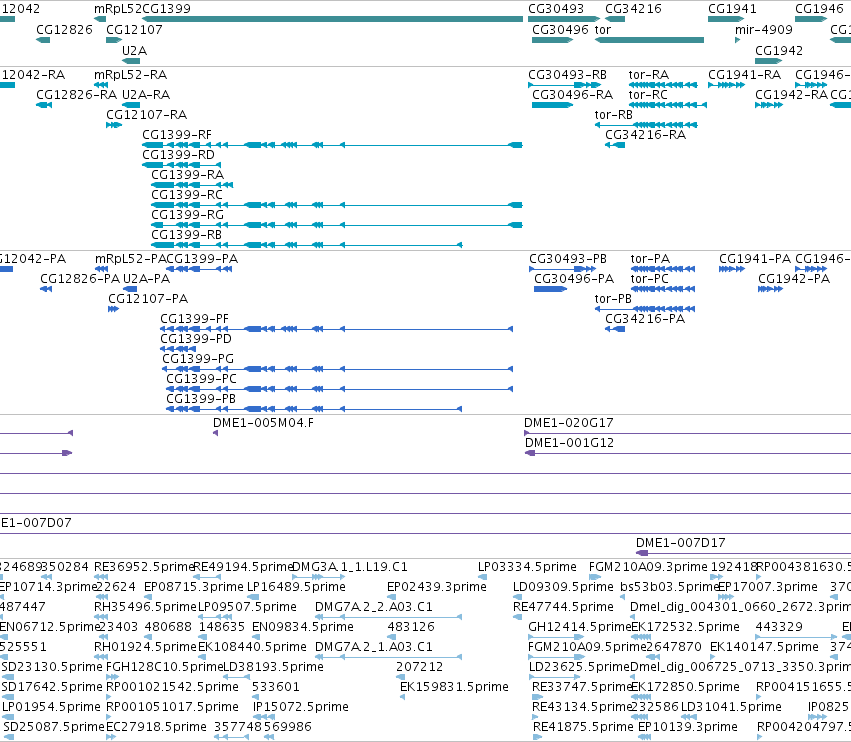Select the mir-4909 gene label

(x=764, y=30)
